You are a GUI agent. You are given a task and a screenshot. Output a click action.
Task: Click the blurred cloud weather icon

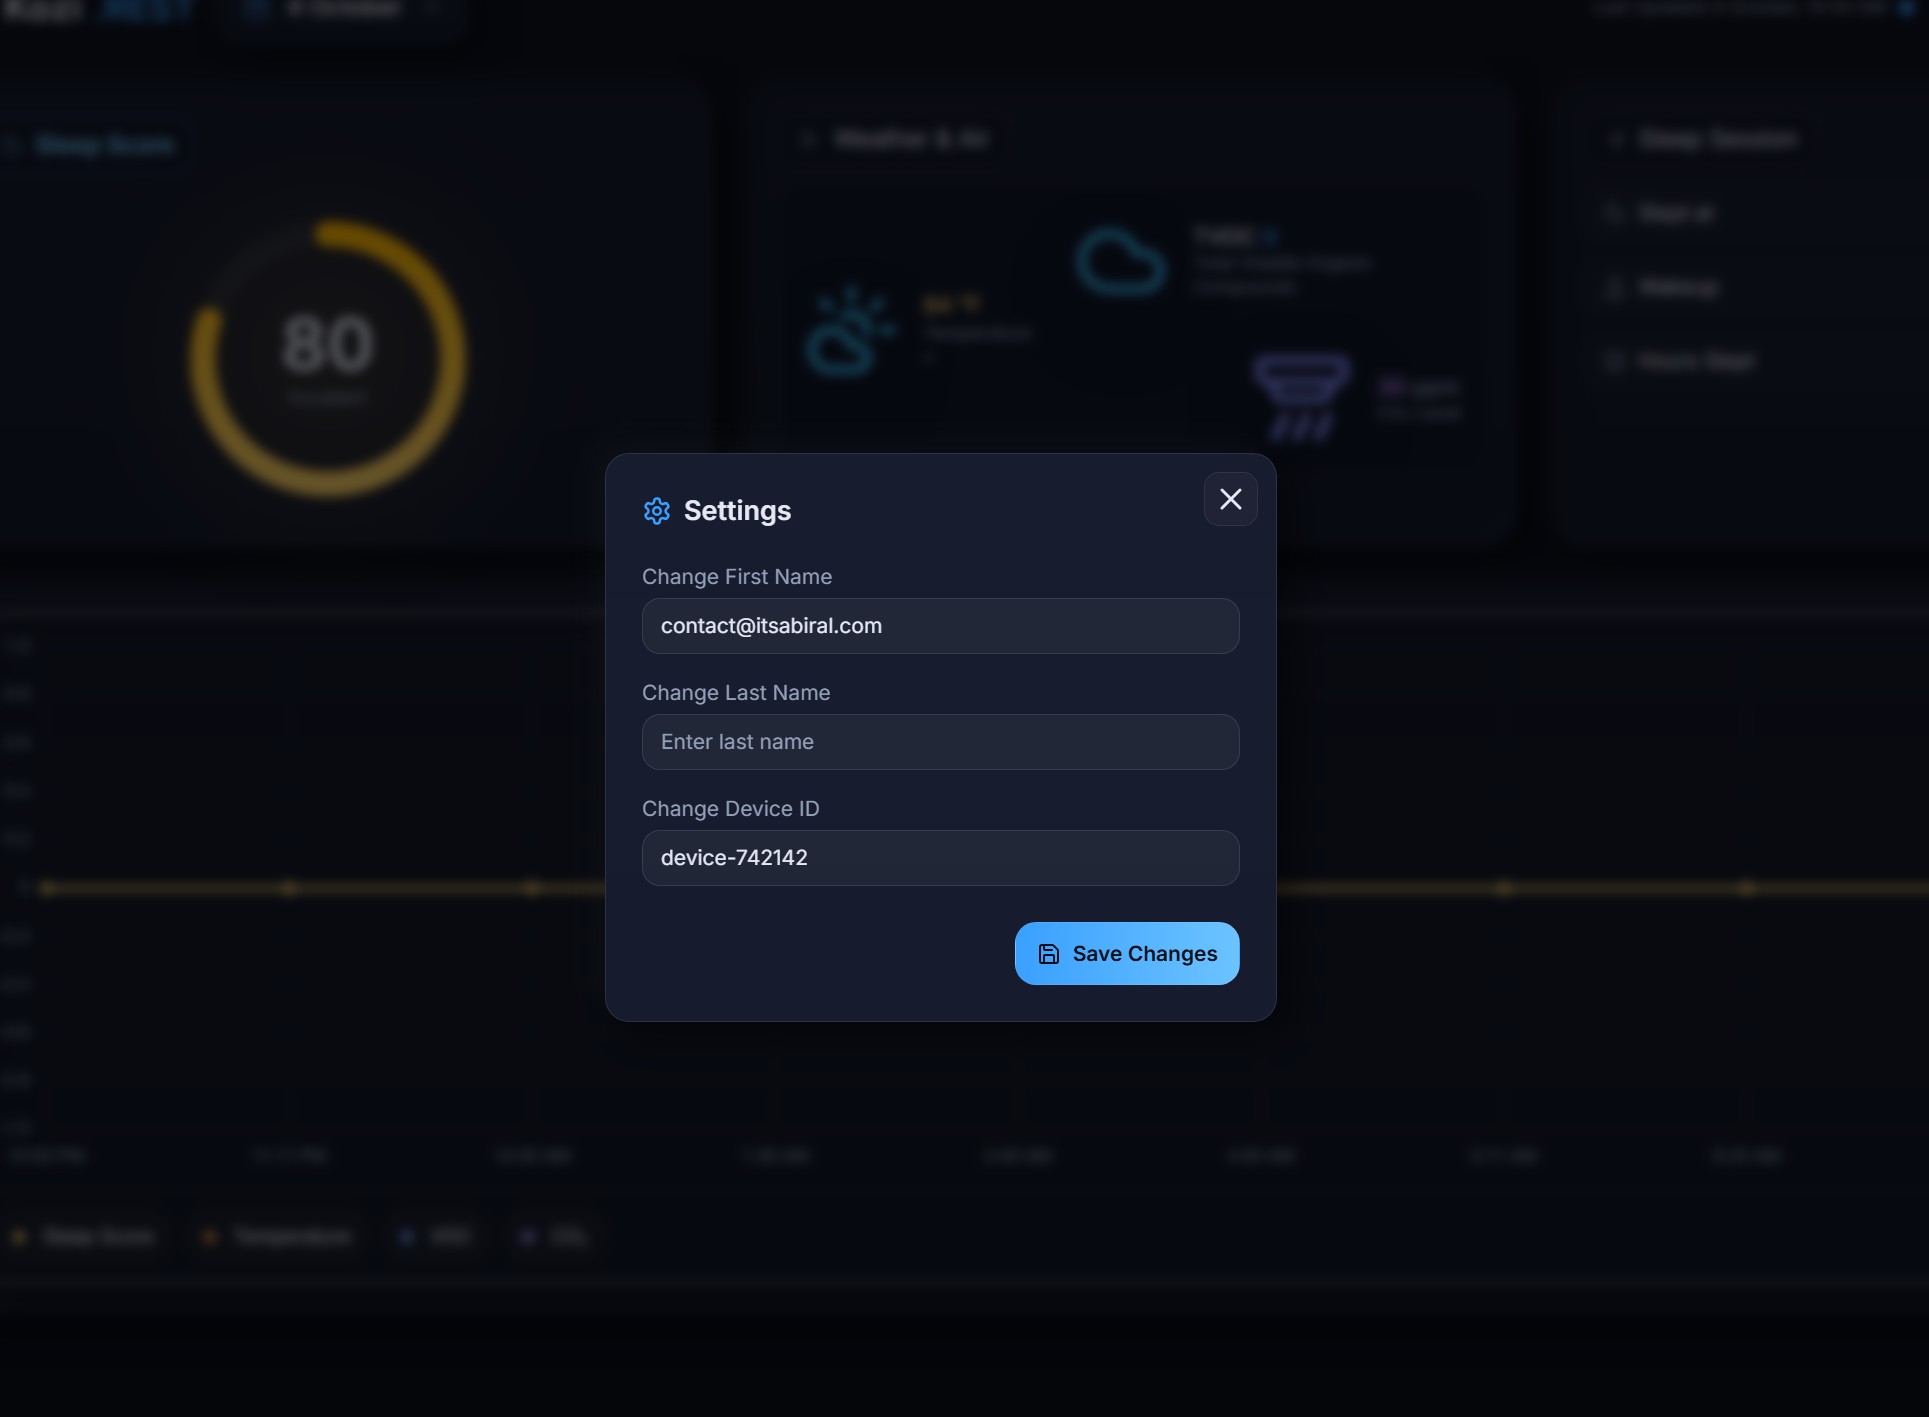click(1120, 262)
